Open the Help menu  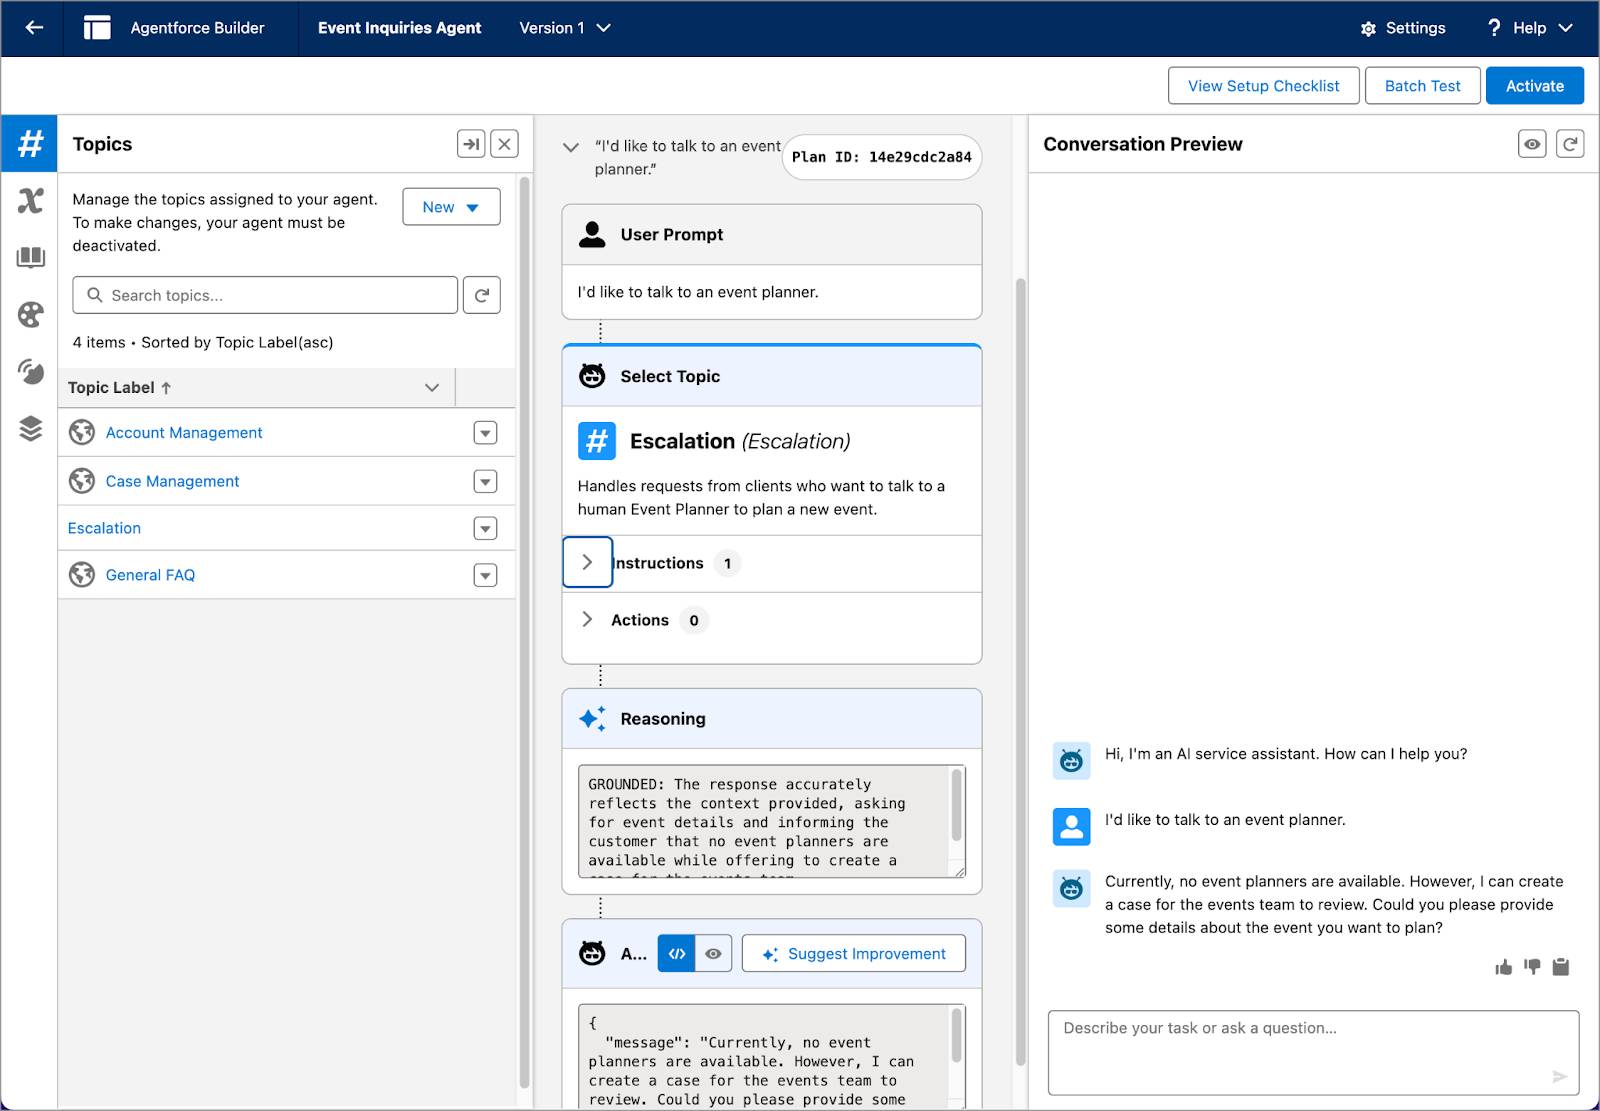click(1530, 28)
